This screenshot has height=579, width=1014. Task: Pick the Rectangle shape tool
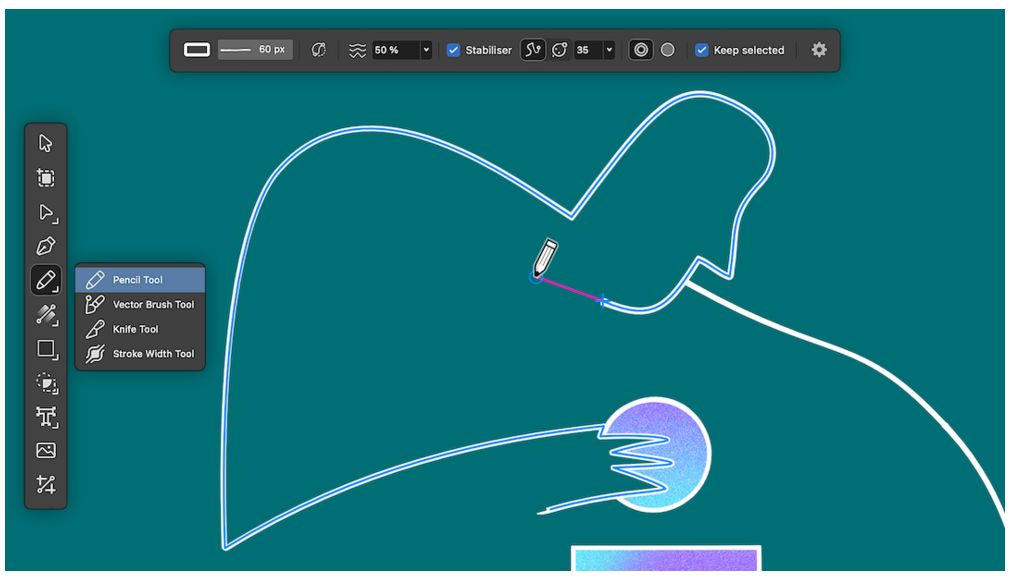[x=45, y=349]
